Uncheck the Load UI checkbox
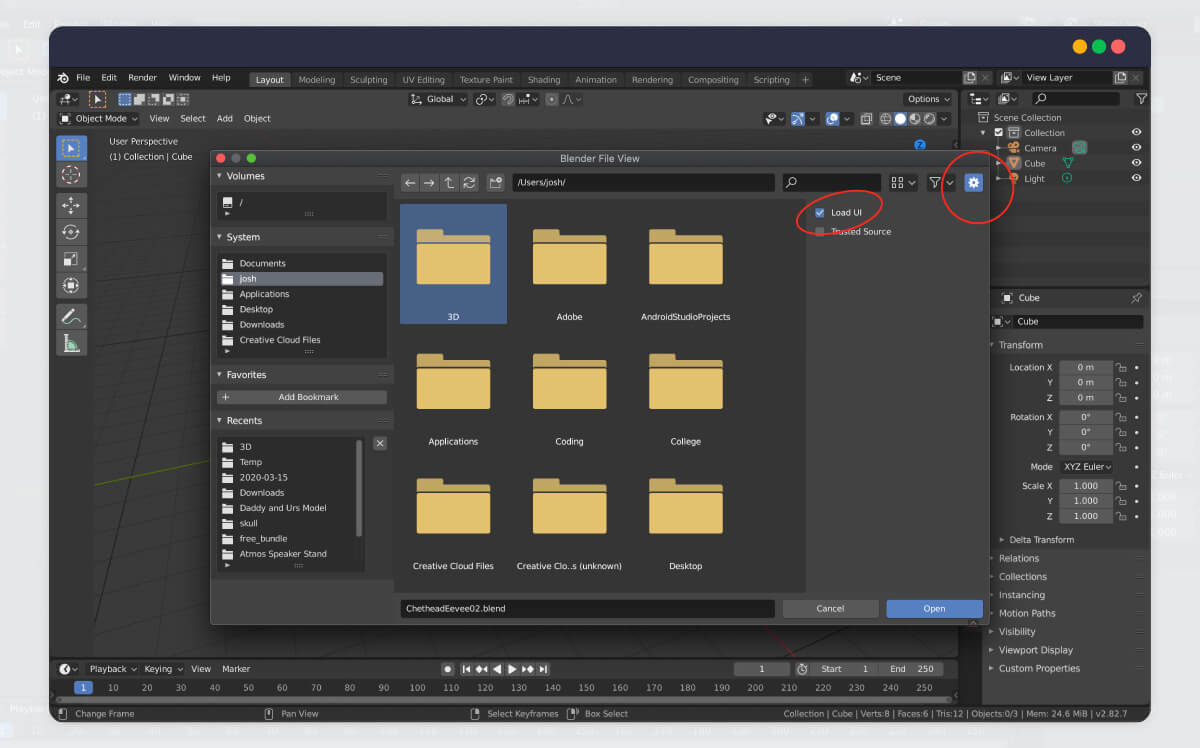Viewport: 1200px width, 748px height. pyautogui.click(x=820, y=213)
